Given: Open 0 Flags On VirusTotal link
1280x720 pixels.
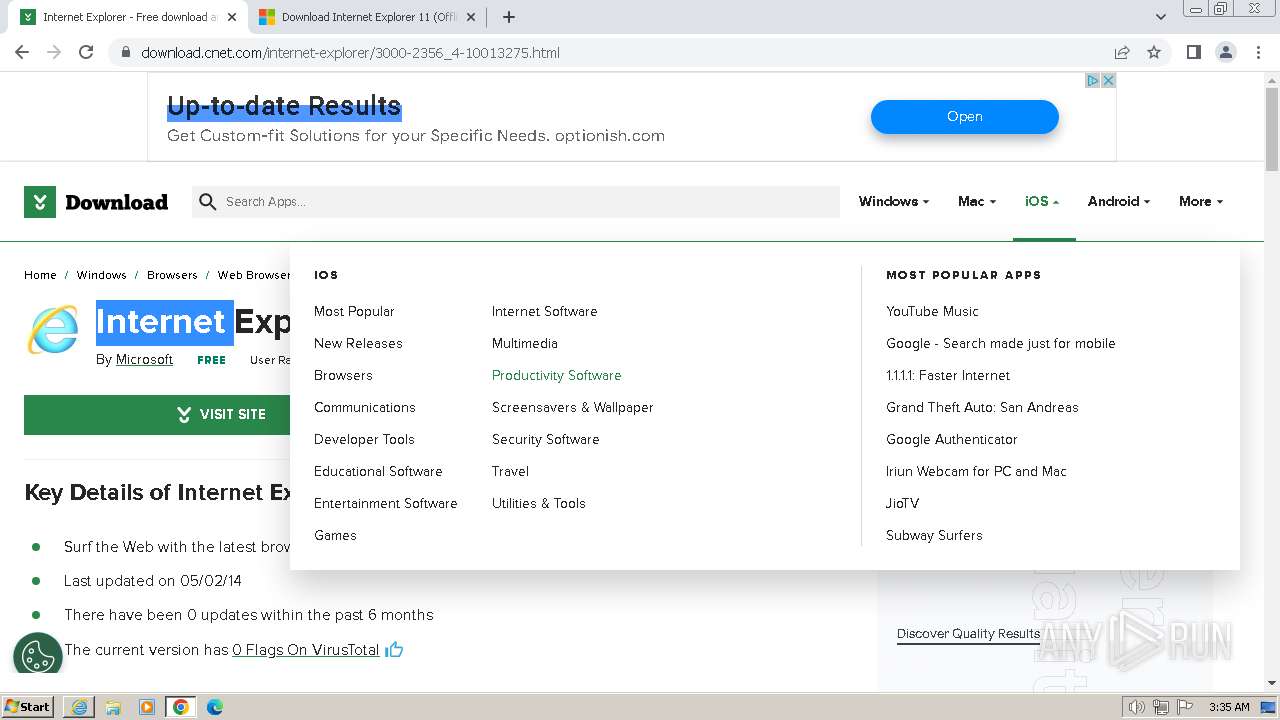Looking at the screenshot, I should tap(306, 650).
